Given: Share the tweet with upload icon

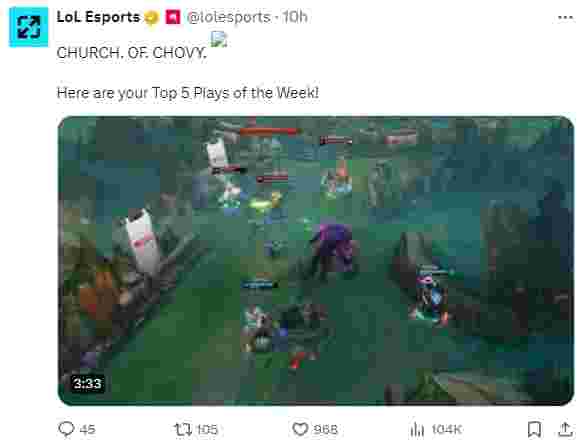Looking at the screenshot, I should [566, 429].
